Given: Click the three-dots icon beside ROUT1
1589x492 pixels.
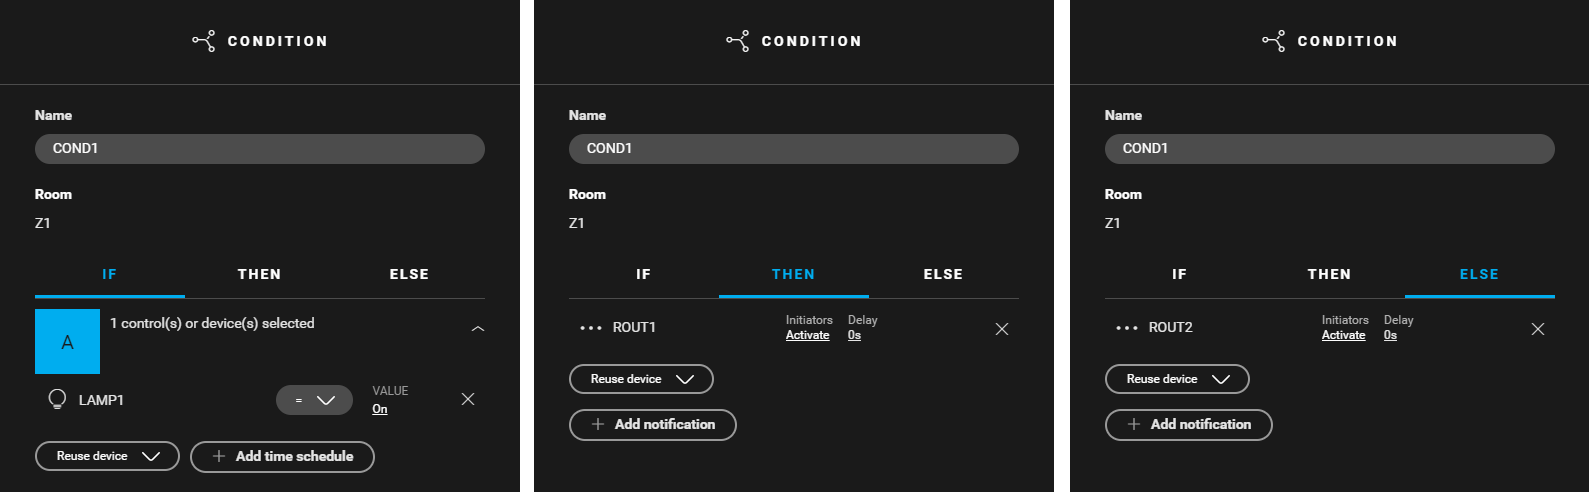Looking at the screenshot, I should (591, 328).
